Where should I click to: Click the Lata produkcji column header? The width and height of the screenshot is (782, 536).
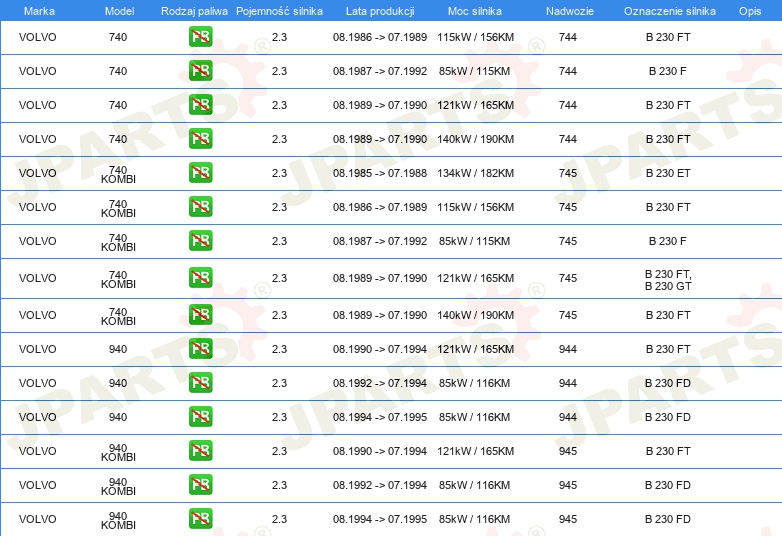pos(380,11)
